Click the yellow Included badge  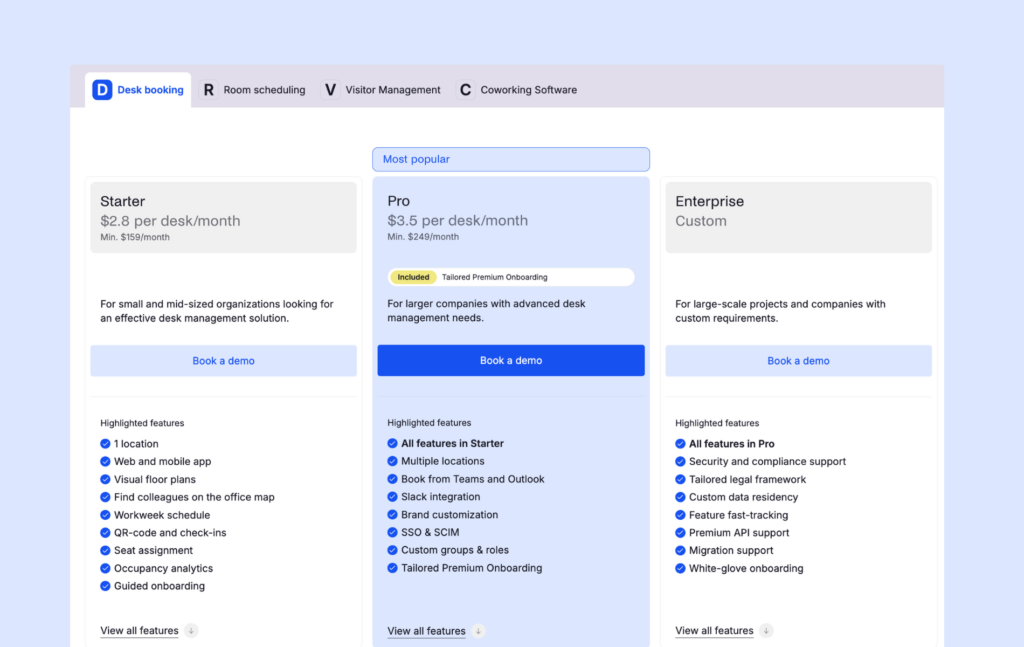[413, 277]
